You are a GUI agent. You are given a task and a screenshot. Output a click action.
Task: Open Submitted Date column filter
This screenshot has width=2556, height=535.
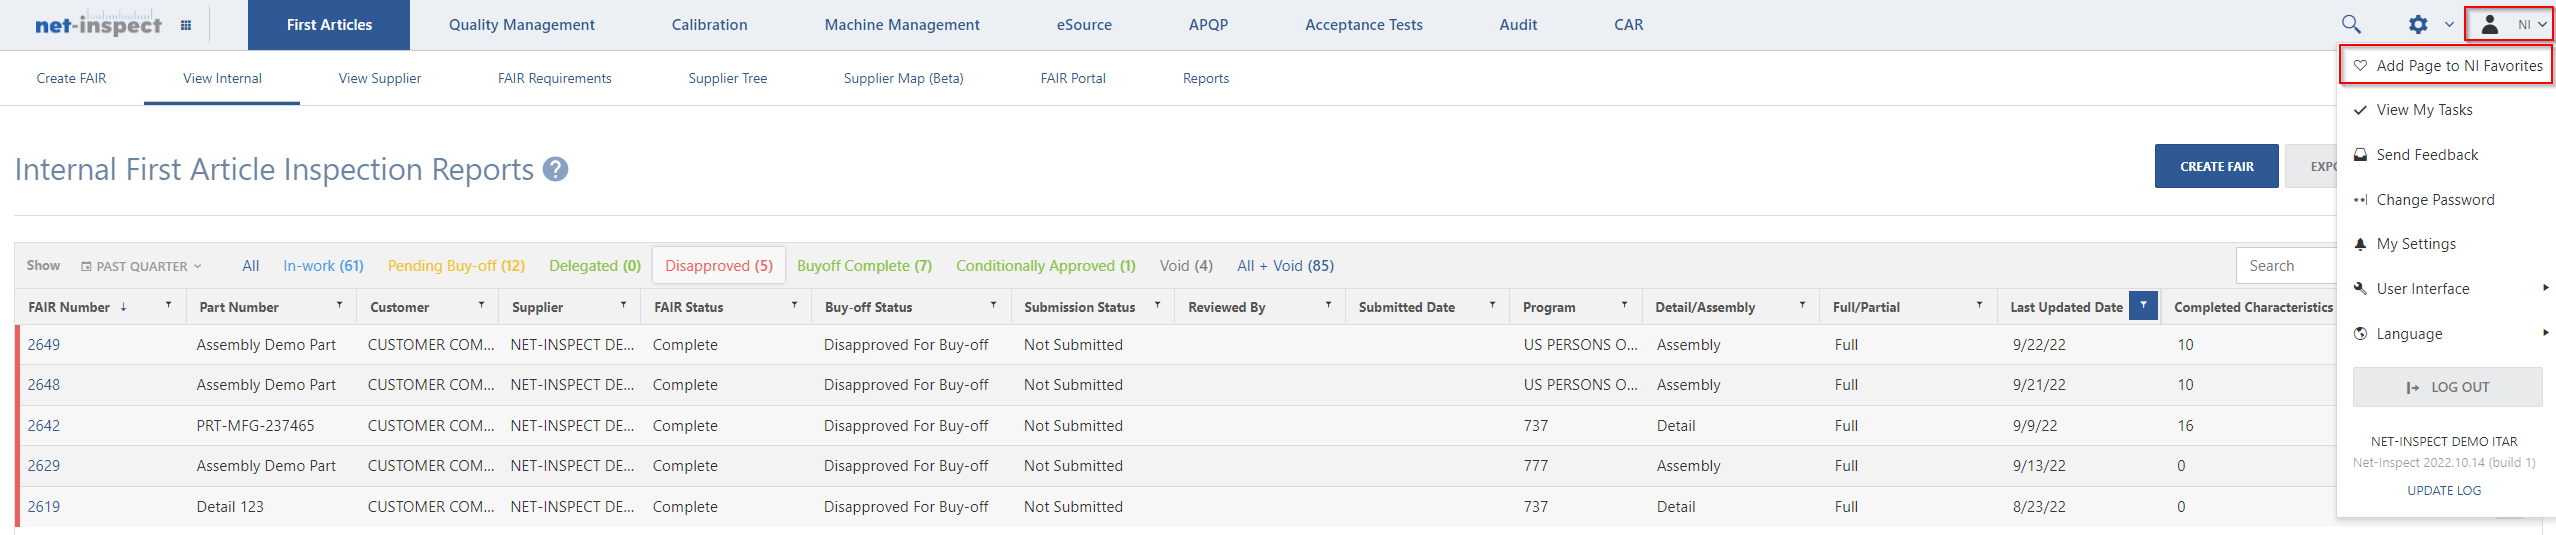[1492, 304]
